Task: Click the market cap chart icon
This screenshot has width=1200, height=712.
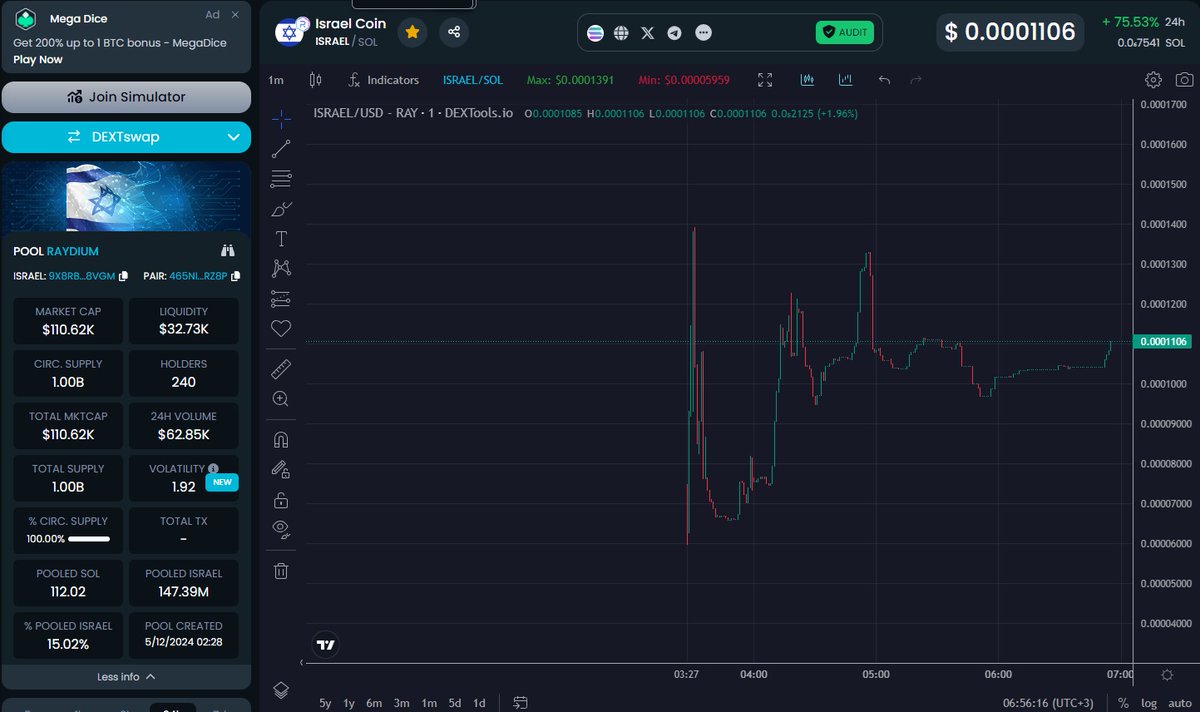Action: (846, 80)
